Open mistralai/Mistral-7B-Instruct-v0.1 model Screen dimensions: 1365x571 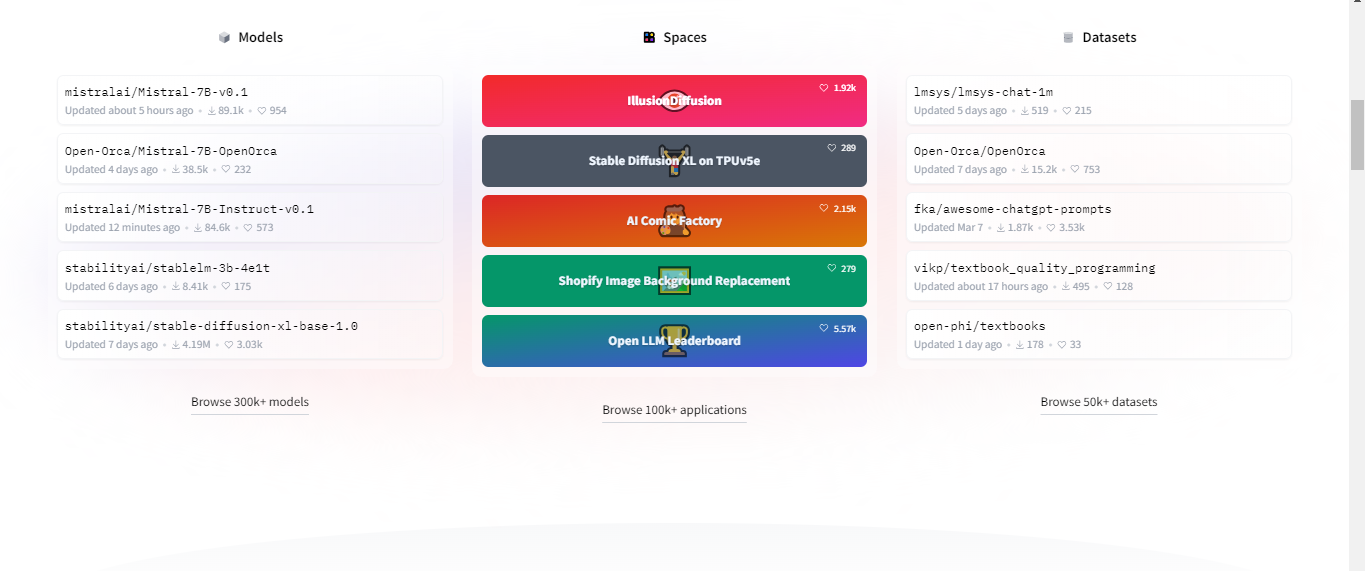tap(250, 217)
